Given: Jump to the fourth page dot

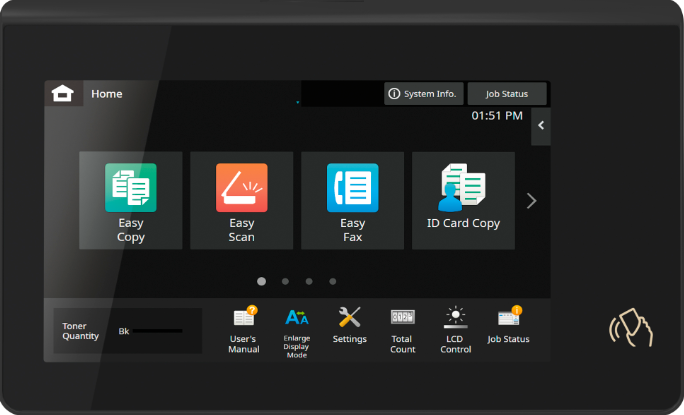Looking at the screenshot, I should click(x=333, y=282).
